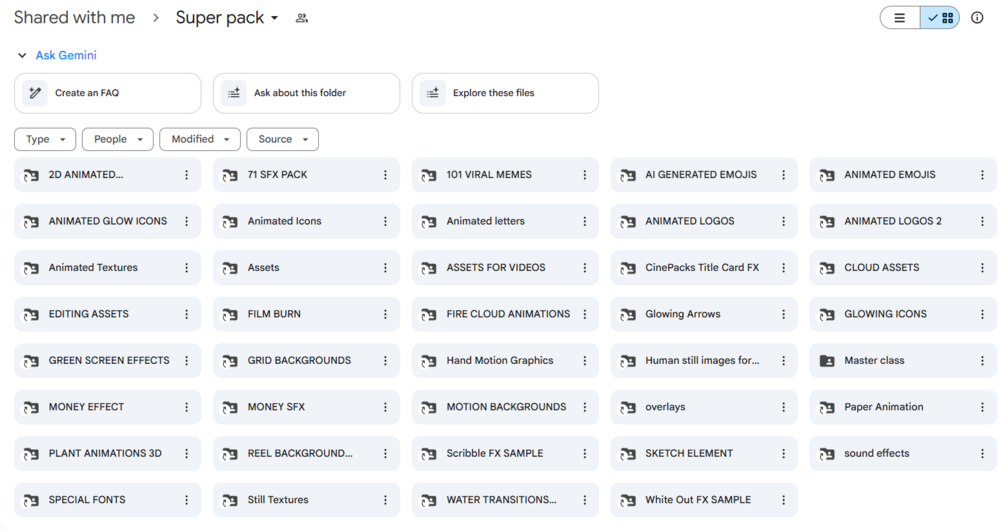1005x529 pixels.
Task: Click the Ask Gemini link
Action: point(66,56)
